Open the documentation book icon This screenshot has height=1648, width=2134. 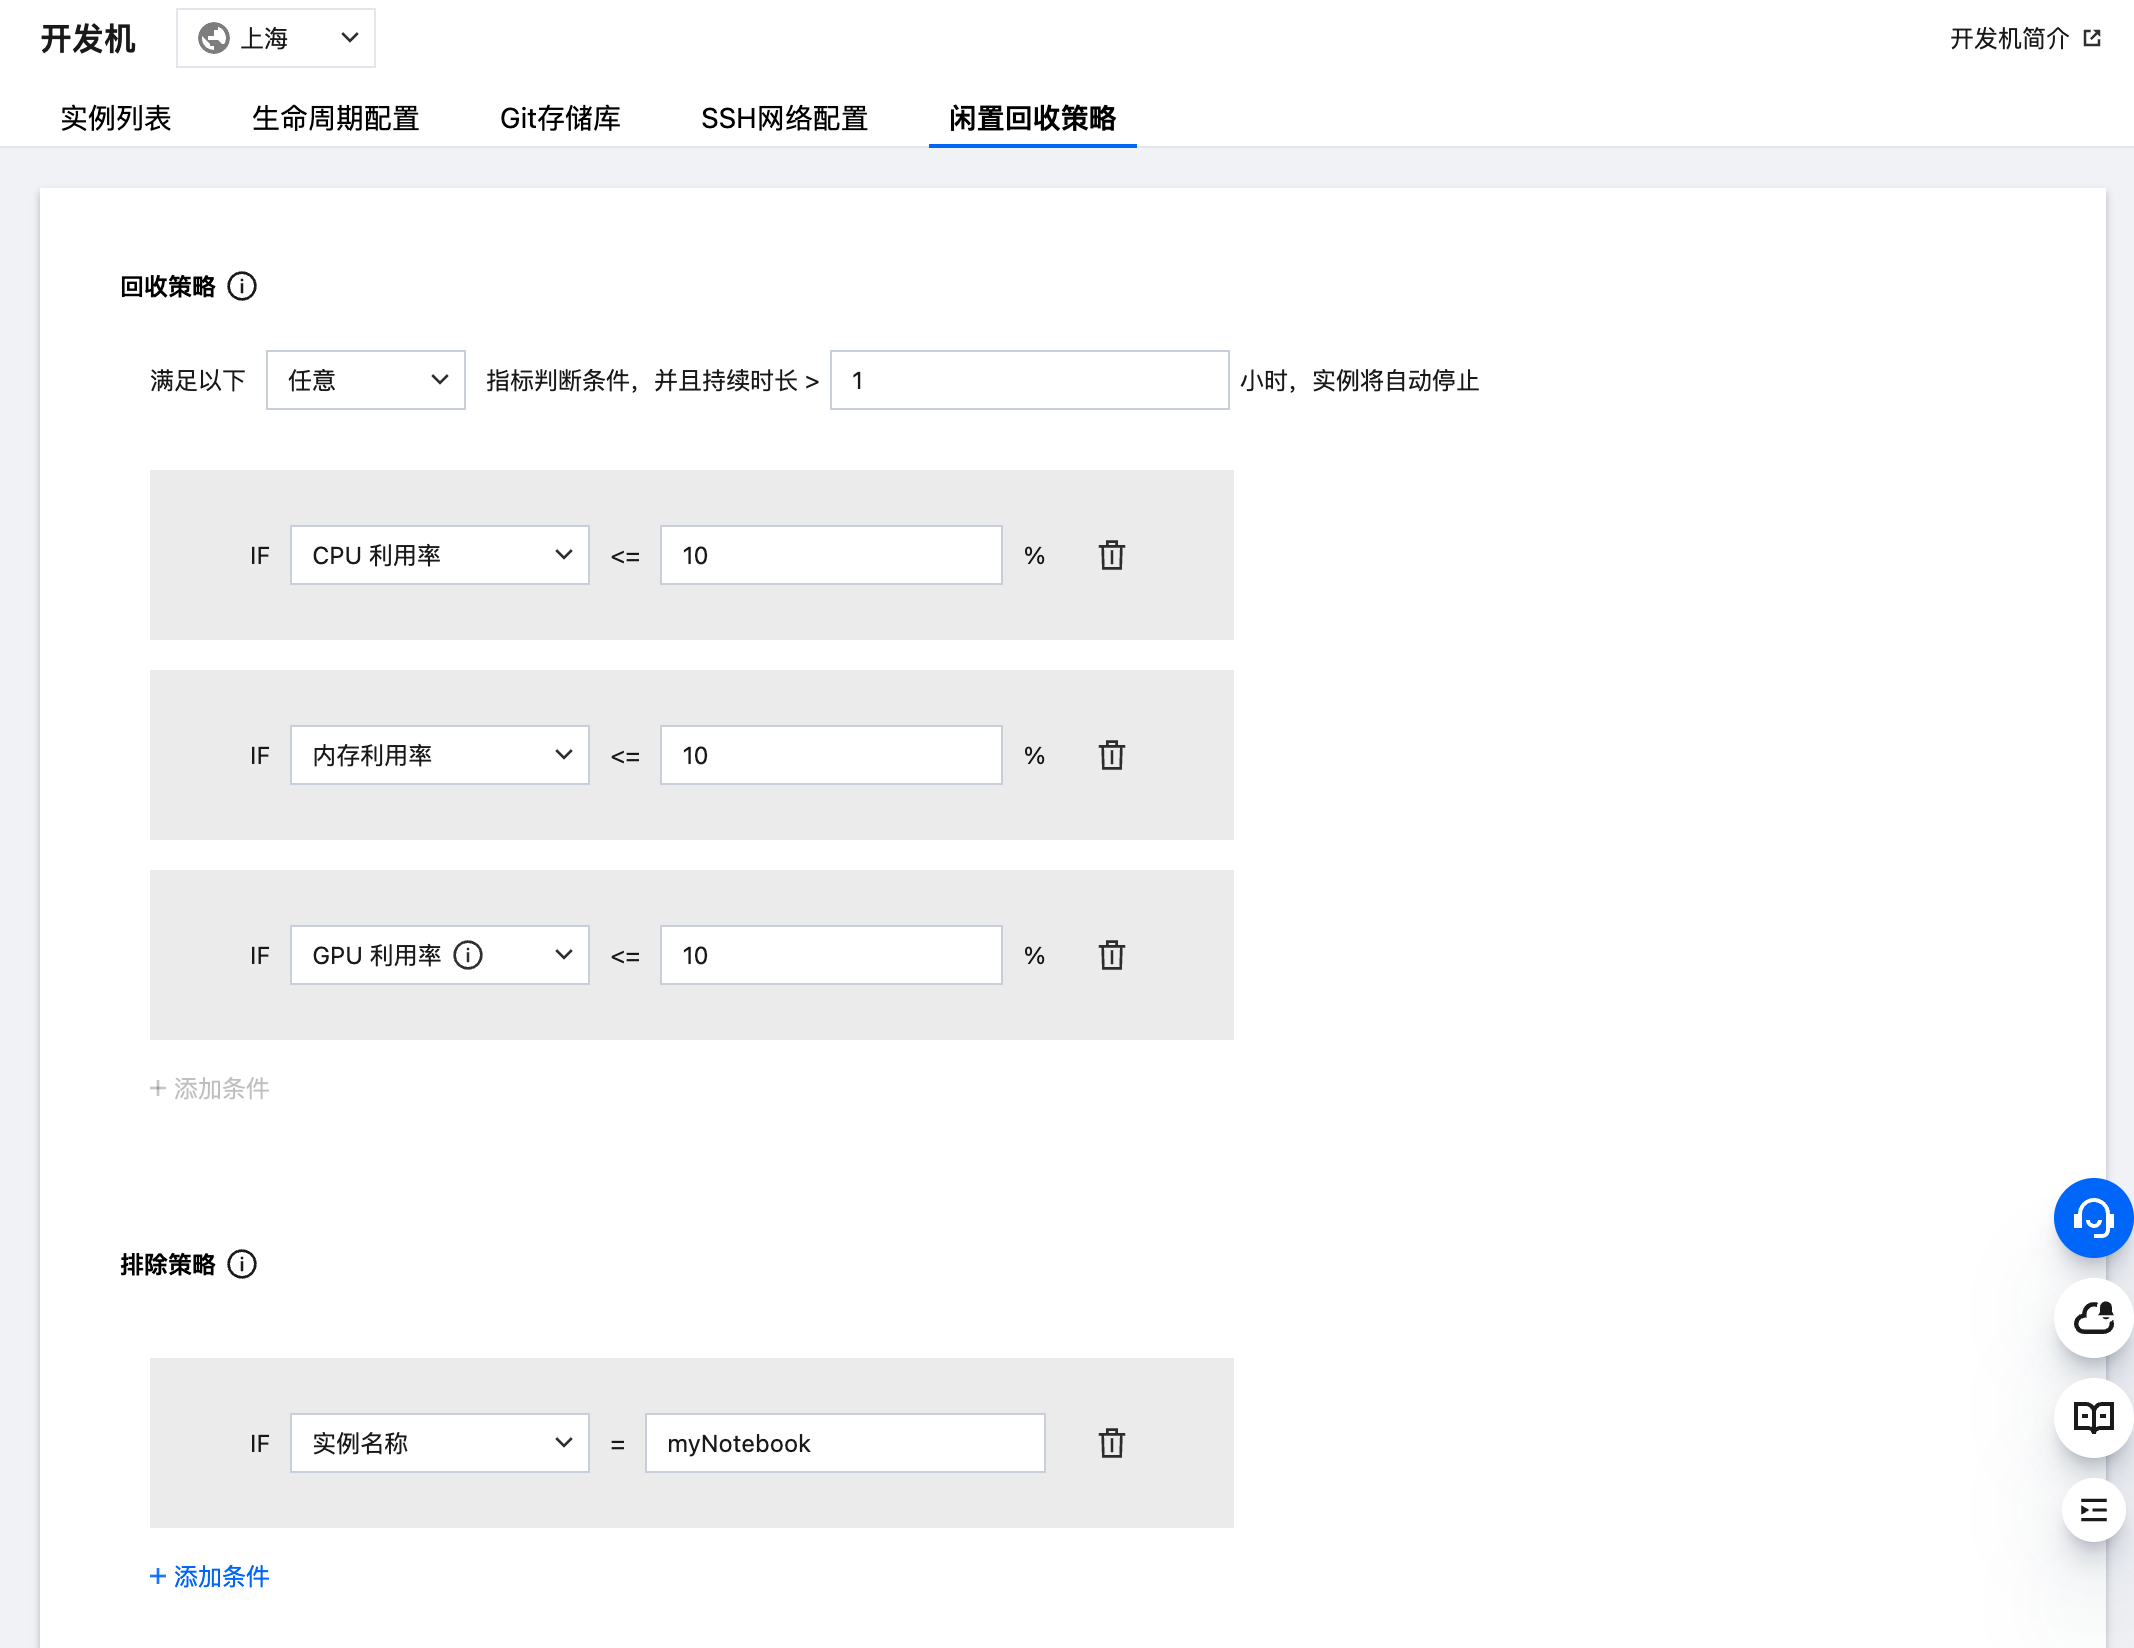(x=2092, y=1417)
